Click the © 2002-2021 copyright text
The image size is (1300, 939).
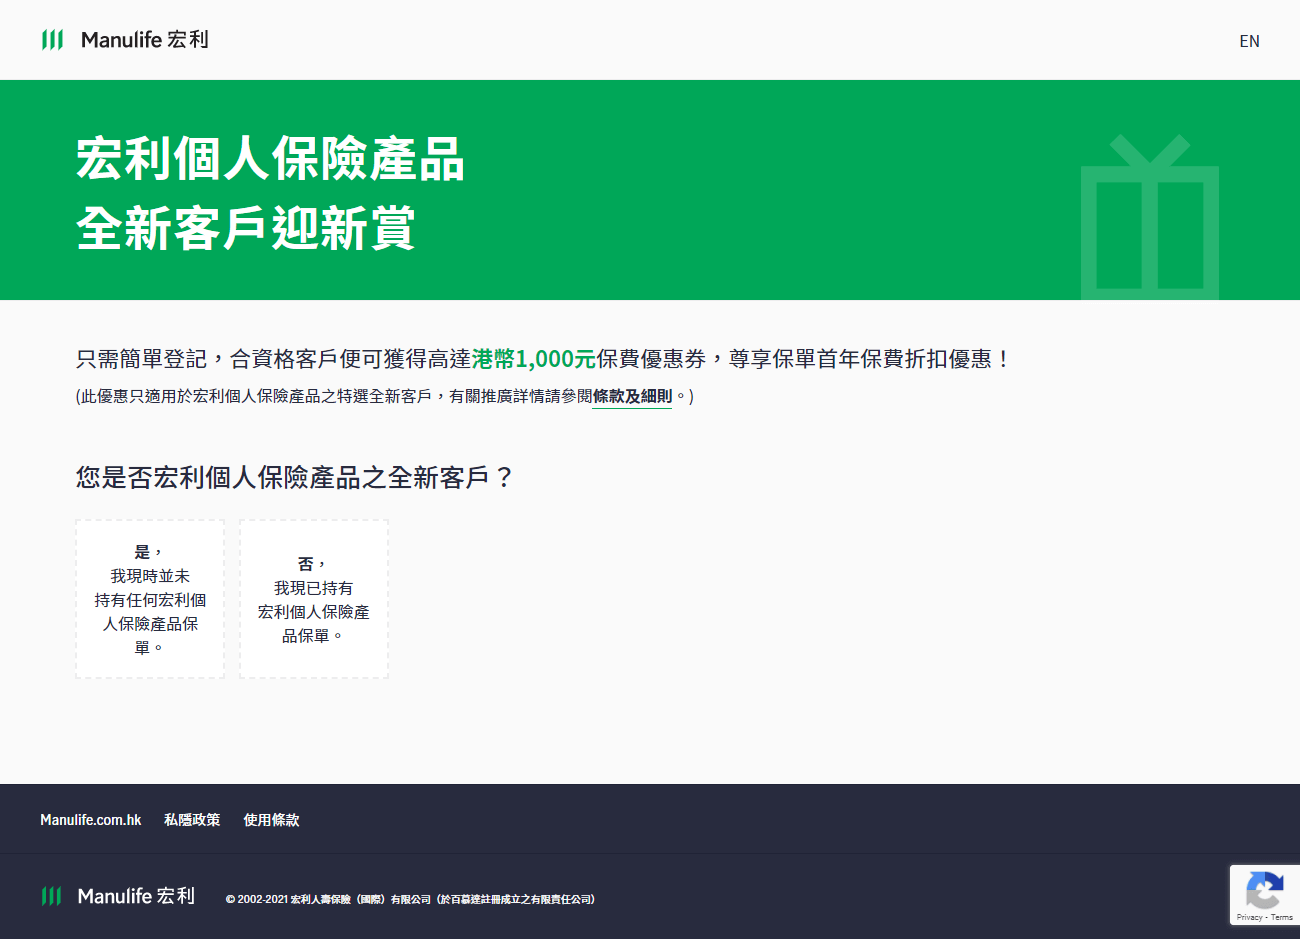(410, 899)
